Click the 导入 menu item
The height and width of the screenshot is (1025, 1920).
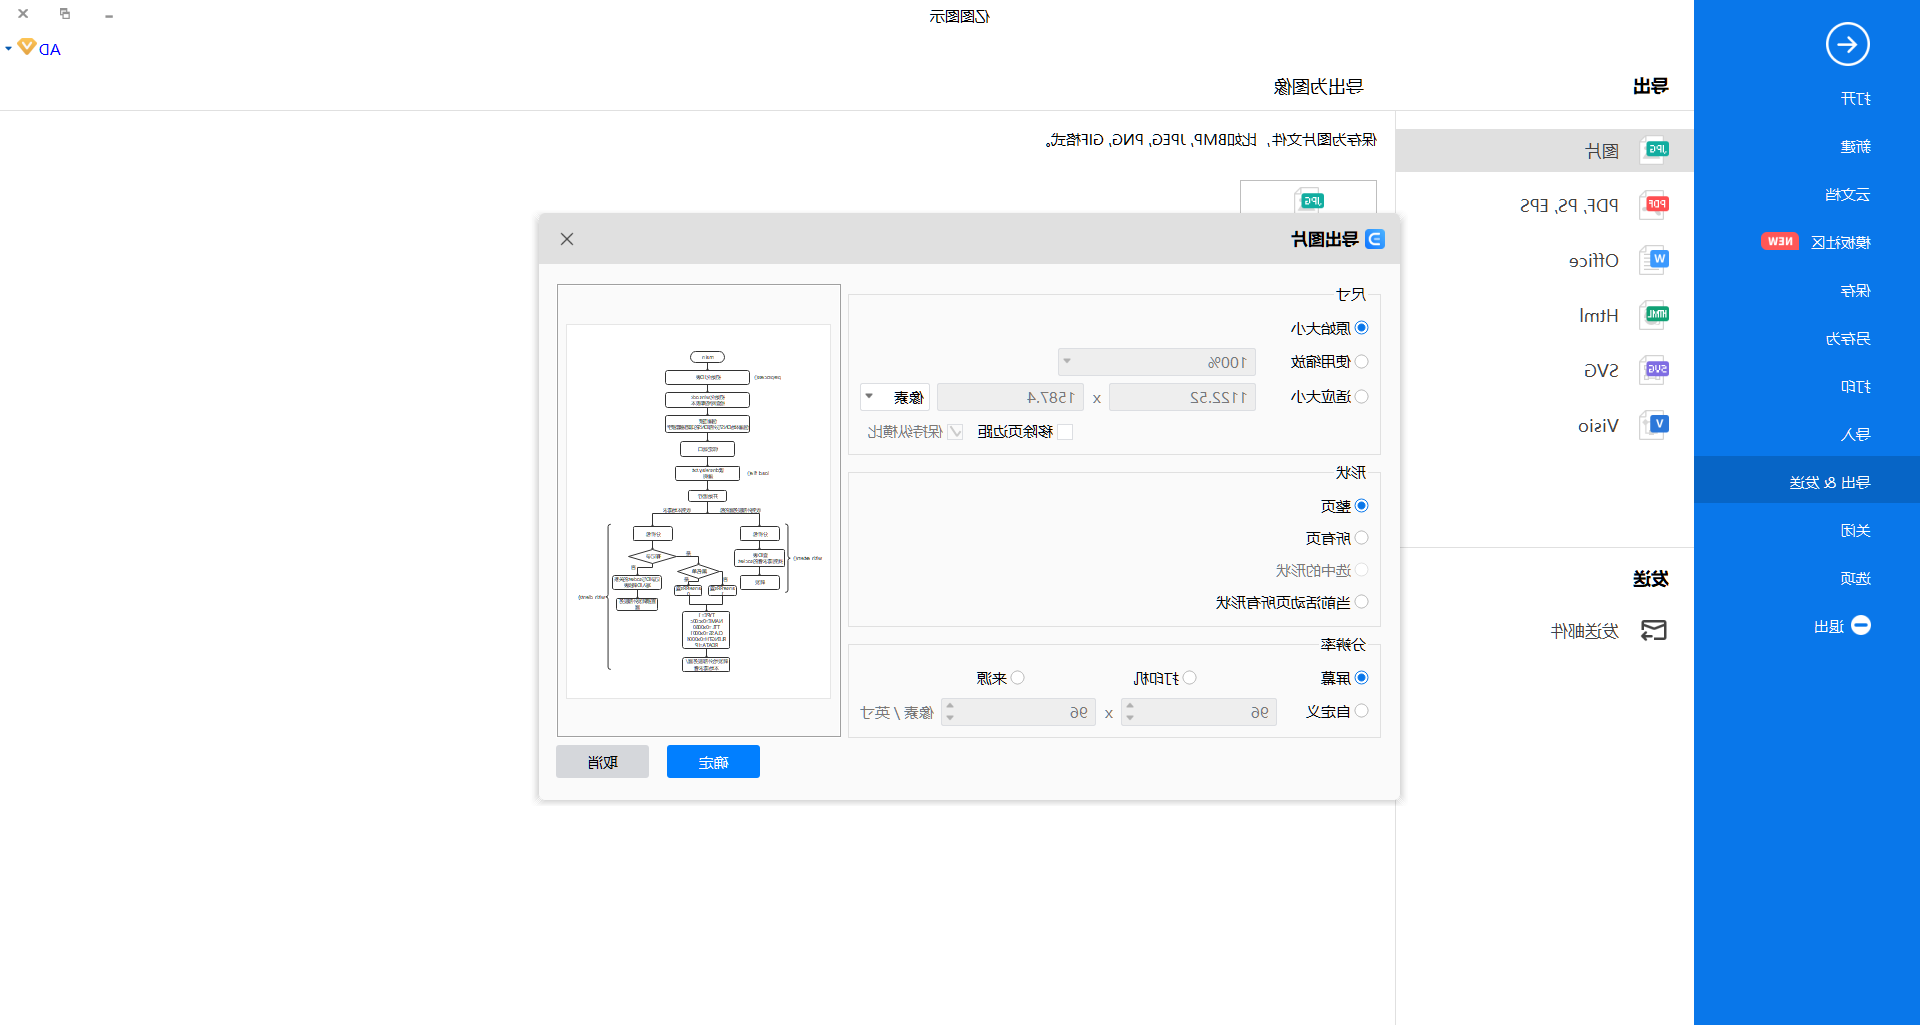(x=1855, y=434)
